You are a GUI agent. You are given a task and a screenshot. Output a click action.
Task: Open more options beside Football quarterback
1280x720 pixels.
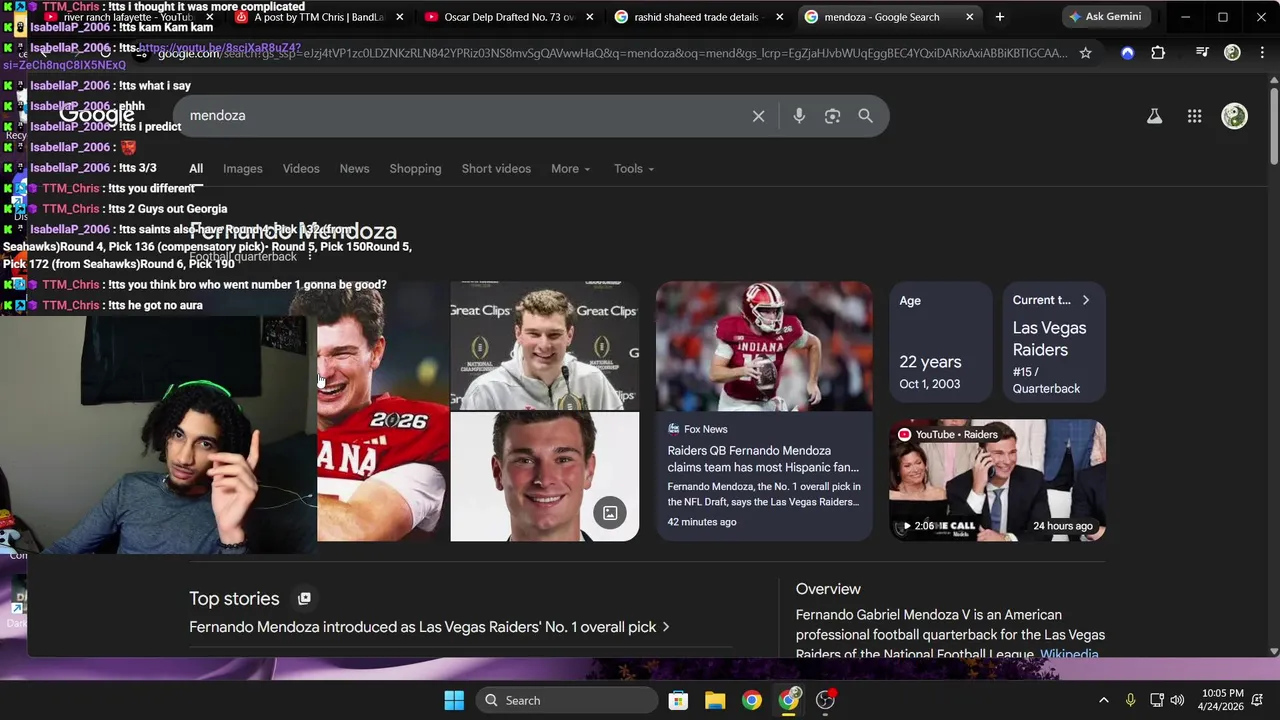[x=310, y=257]
